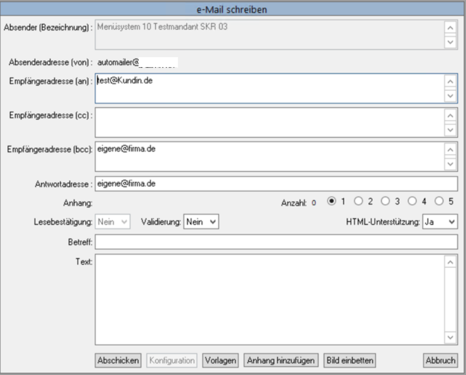This screenshot has width=466, height=375.
Task: Click scroll-down arrow in bcc field
Action: [450, 164]
